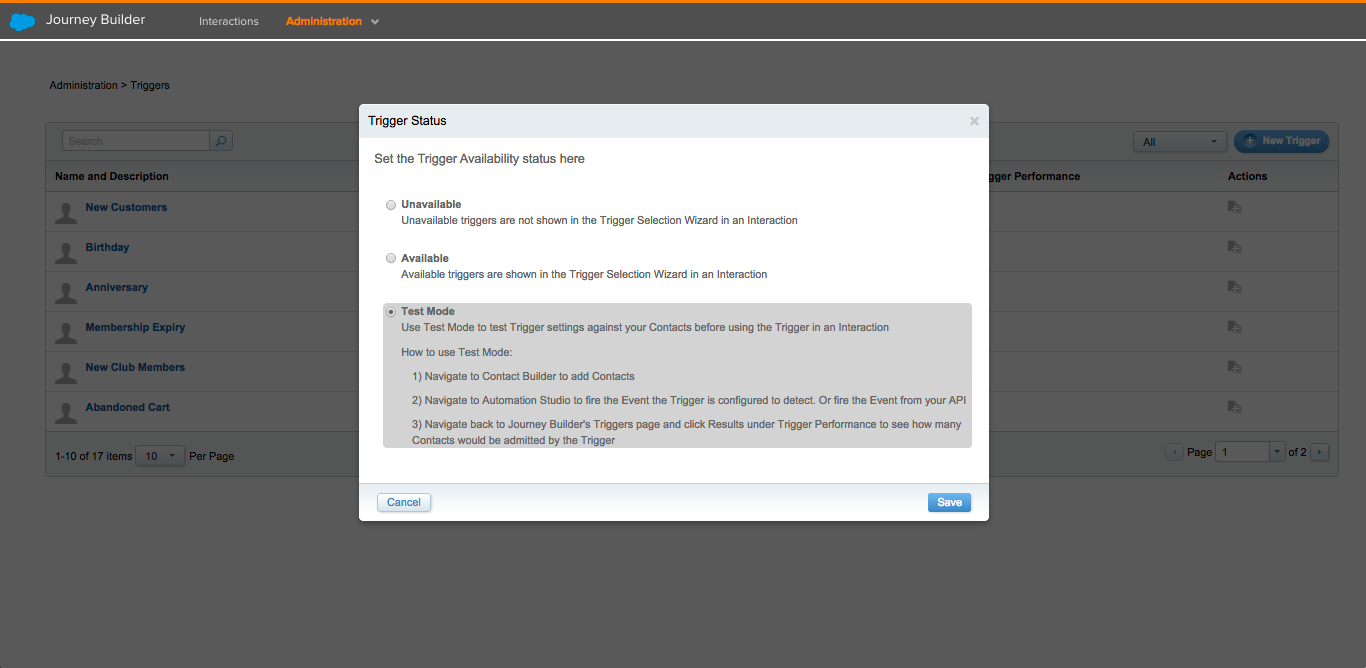The height and width of the screenshot is (668, 1366).
Task: Click the Cancel button
Action: coord(404,502)
